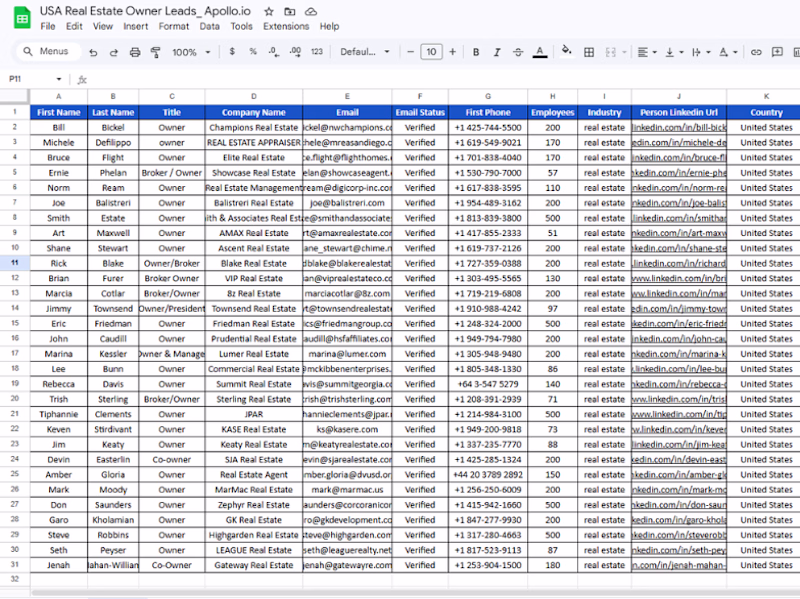Search the Menus box
800x599 pixels.
pyautogui.click(x=49, y=52)
